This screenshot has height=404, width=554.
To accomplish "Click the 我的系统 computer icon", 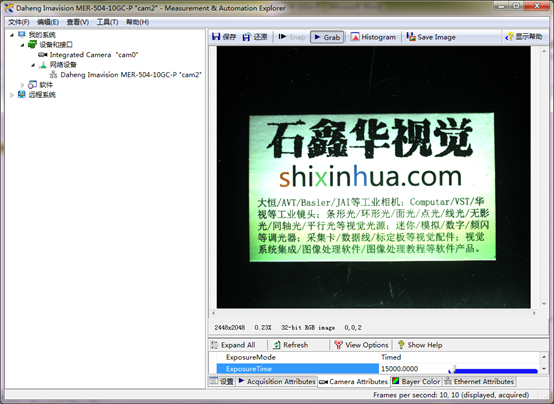I will pos(22,34).
